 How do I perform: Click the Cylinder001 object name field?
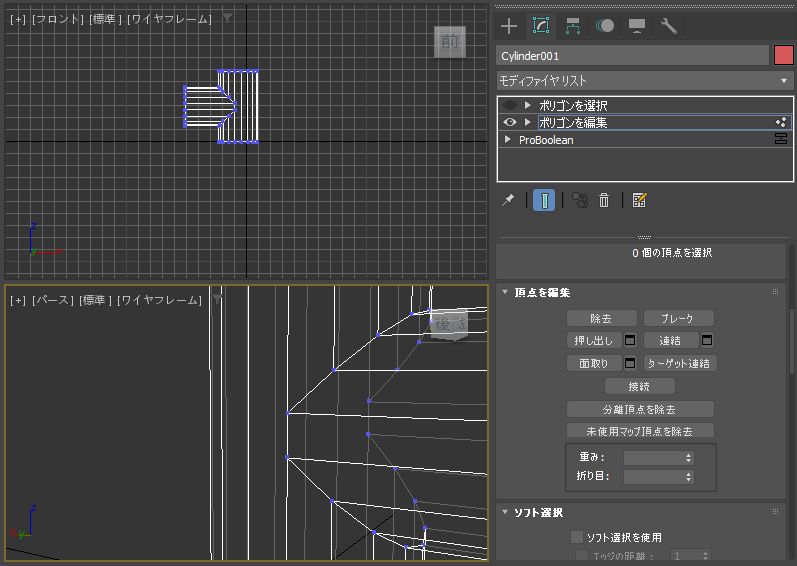point(632,56)
